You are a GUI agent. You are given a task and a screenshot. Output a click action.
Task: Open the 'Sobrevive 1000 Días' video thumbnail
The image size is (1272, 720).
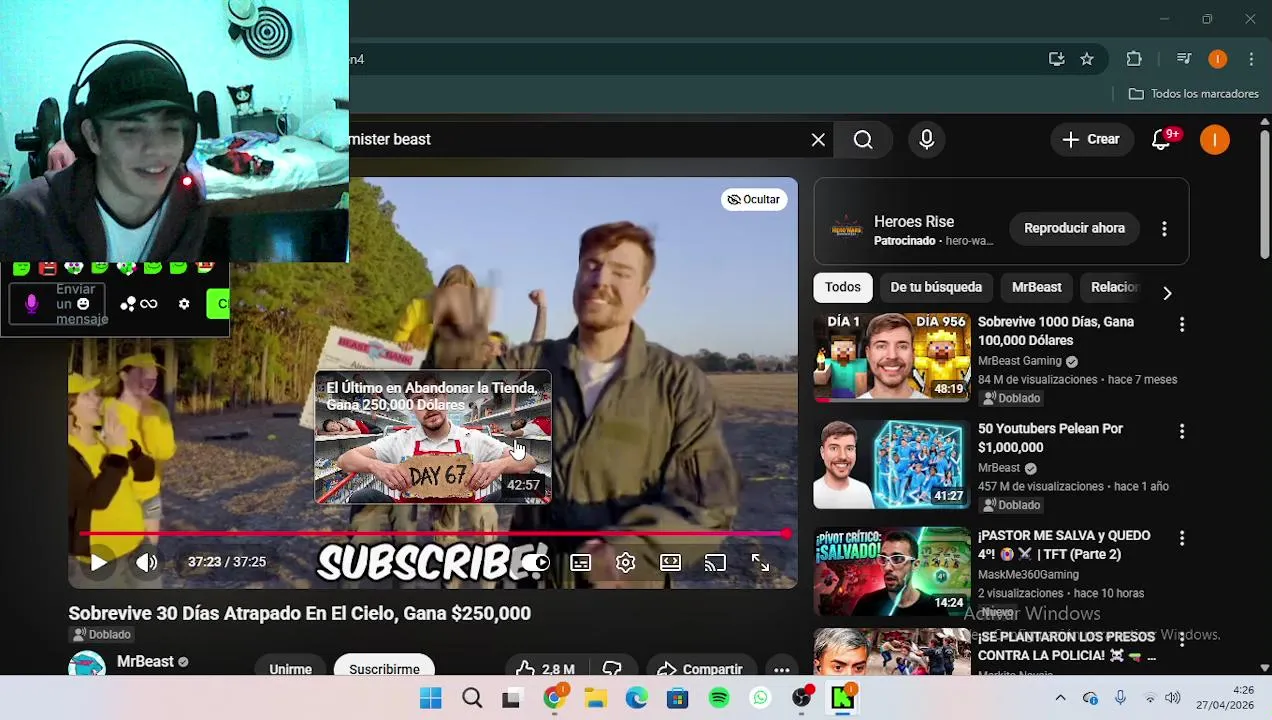[x=892, y=357]
